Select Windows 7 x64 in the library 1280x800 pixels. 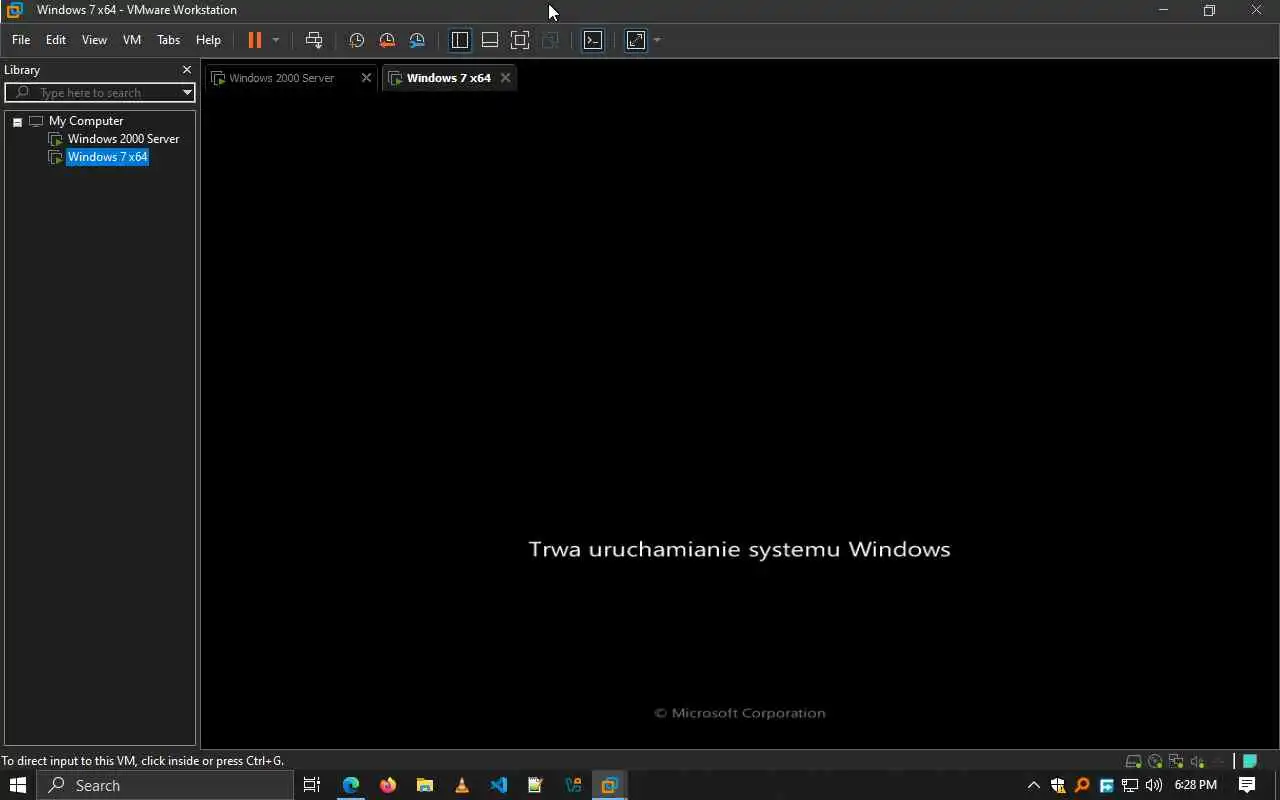pos(107,157)
